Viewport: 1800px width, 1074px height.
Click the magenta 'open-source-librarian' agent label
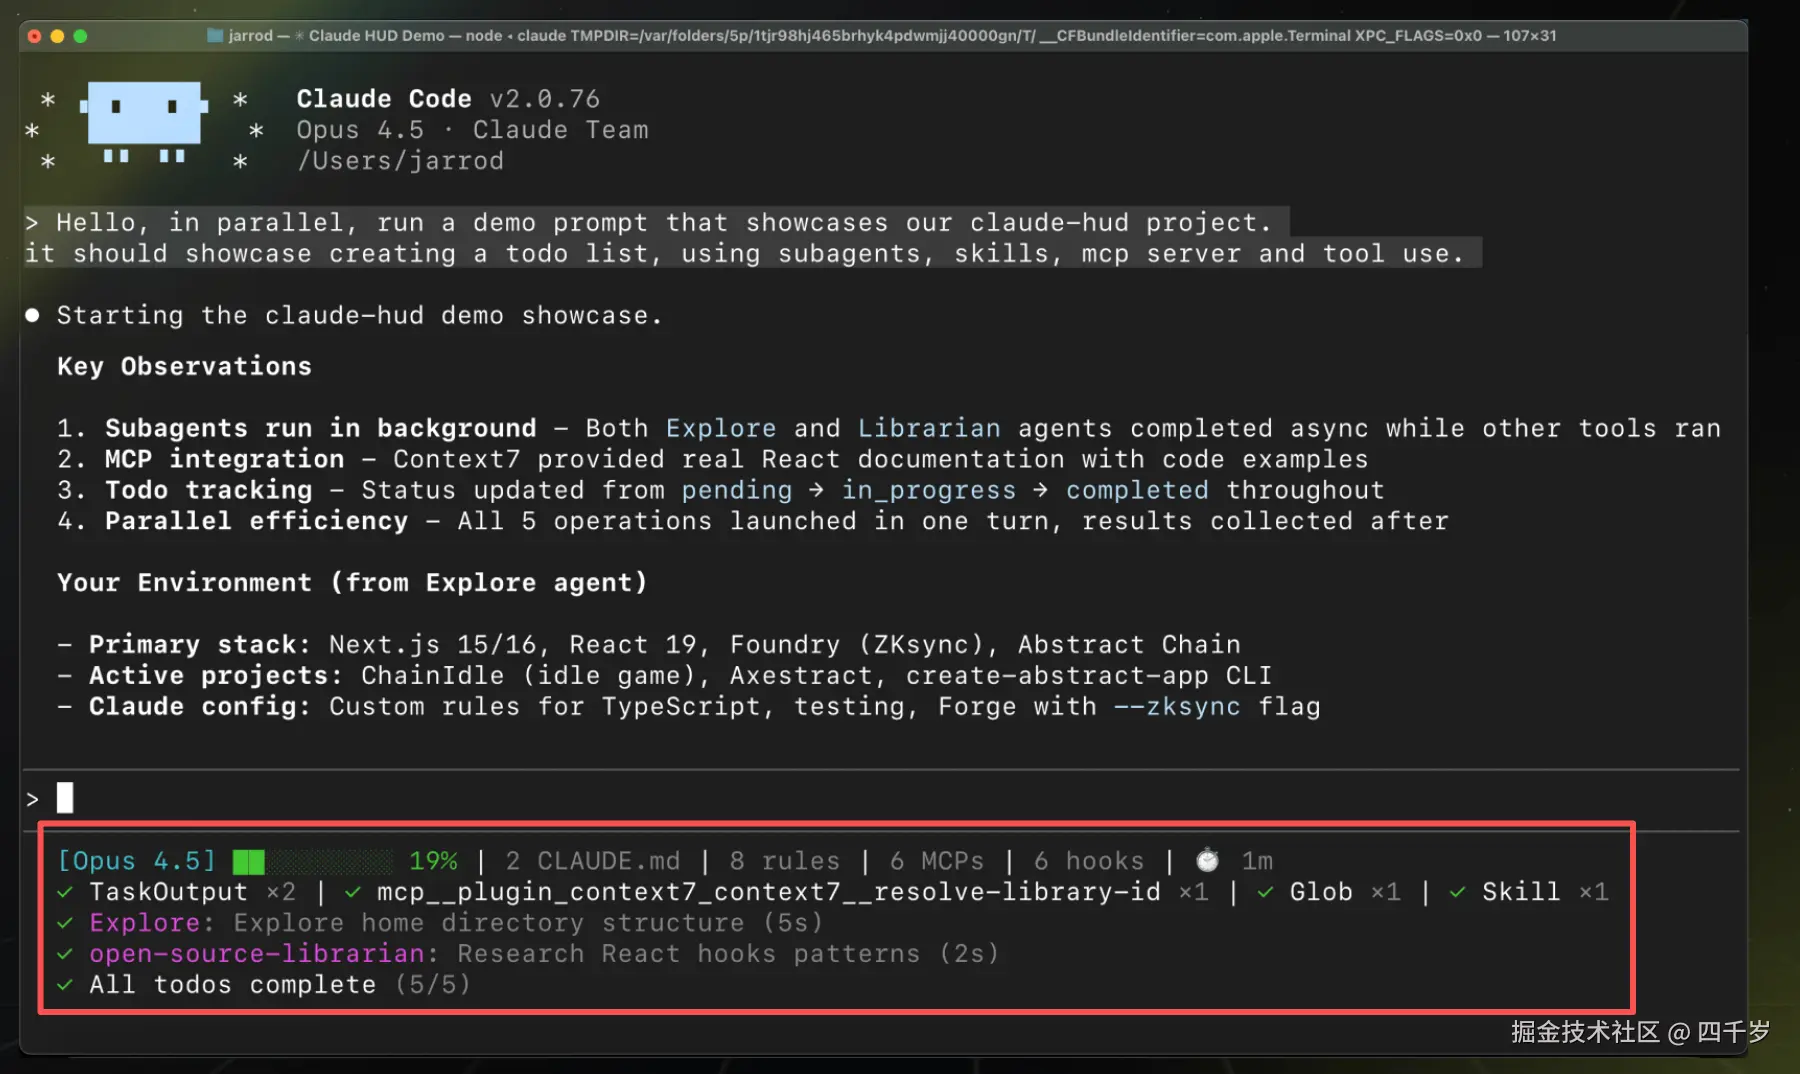point(257,954)
